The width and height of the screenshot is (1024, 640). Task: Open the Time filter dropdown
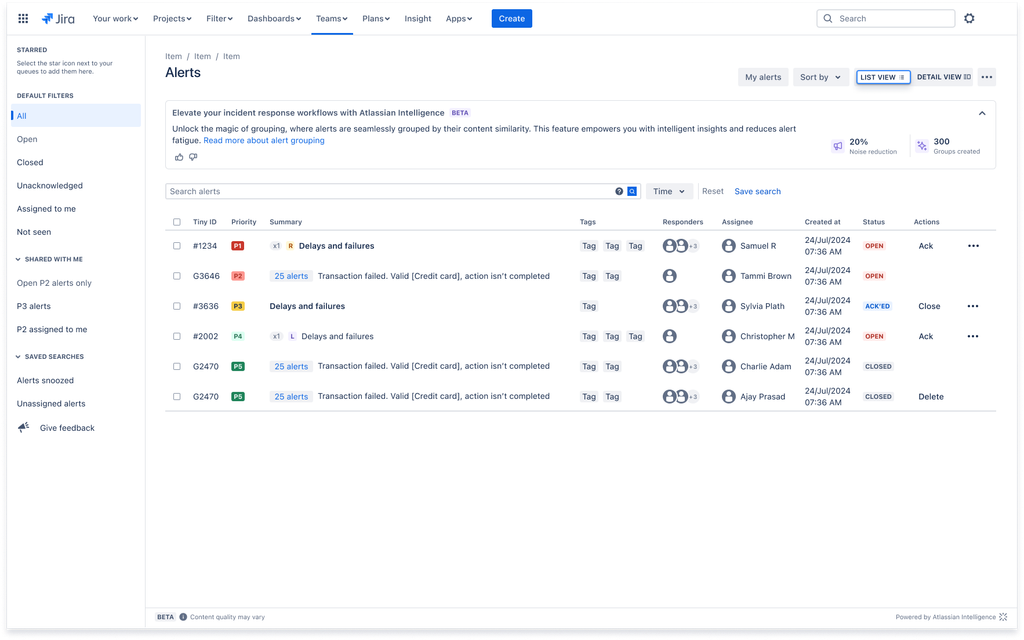669,191
